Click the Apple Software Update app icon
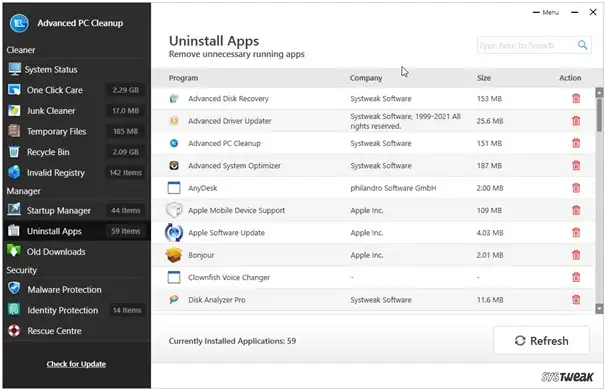 tap(174, 233)
